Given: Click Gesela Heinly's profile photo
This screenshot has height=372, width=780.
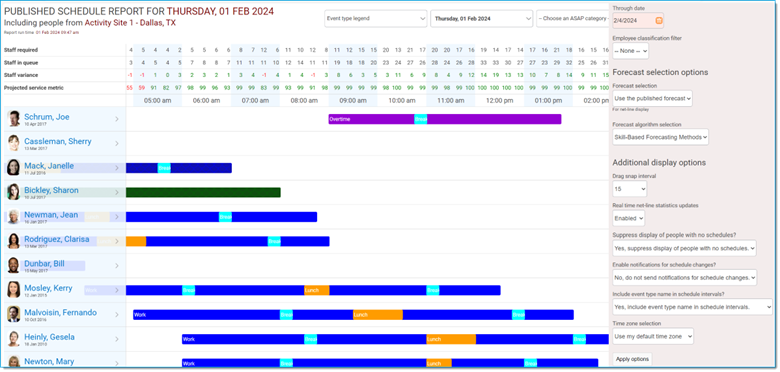Looking at the screenshot, I should (x=14, y=339).
